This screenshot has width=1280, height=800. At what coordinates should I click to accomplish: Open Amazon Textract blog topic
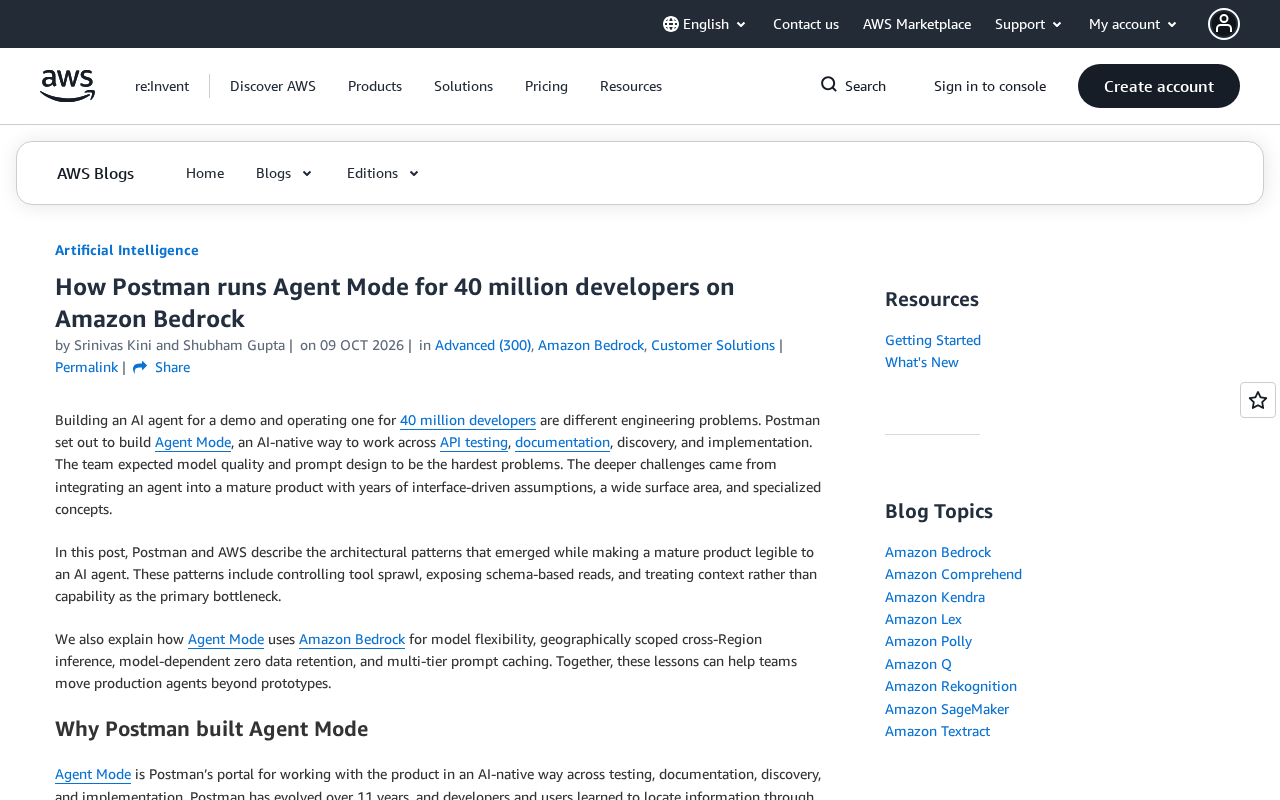(x=937, y=731)
